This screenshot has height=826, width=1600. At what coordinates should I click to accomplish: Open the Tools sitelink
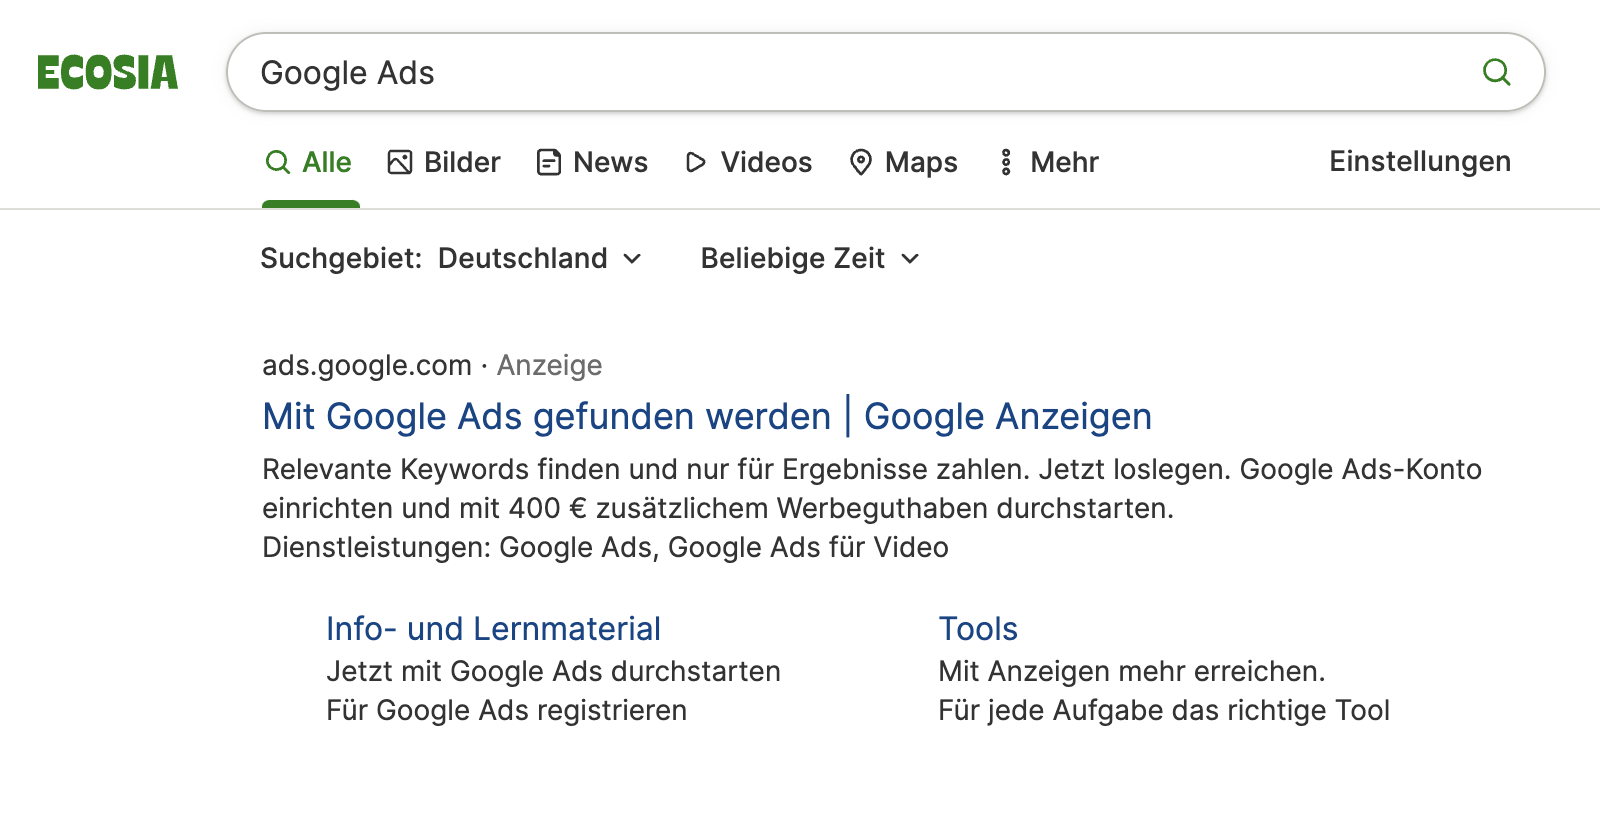pyautogui.click(x=978, y=628)
